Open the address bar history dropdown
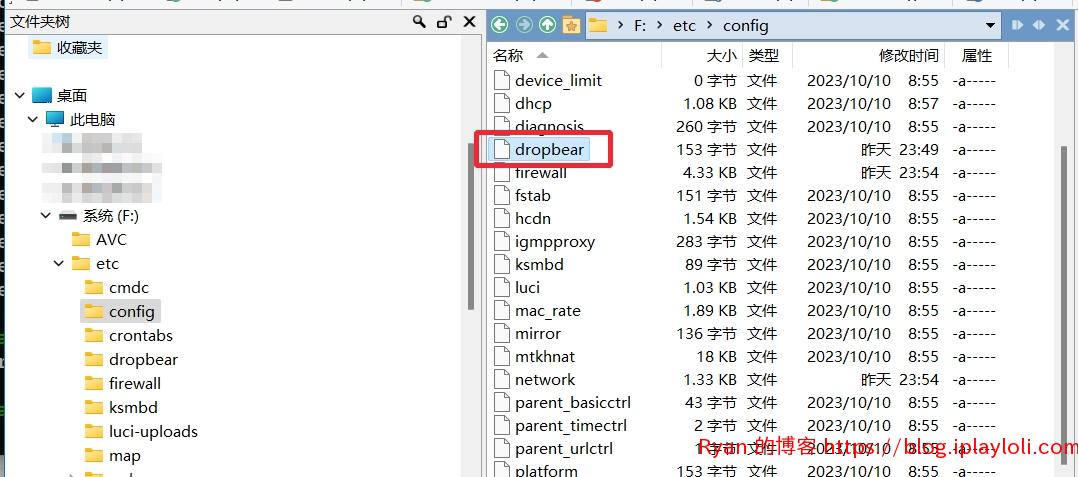 (x=991, y=25)
